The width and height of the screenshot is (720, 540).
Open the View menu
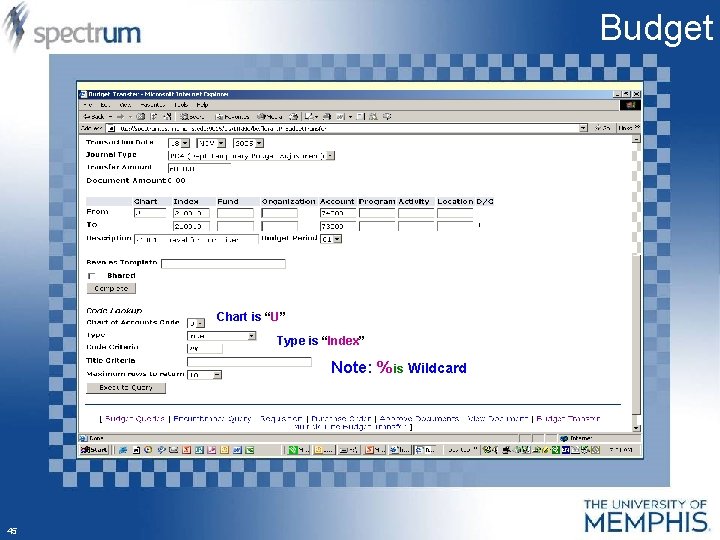[x=125, y=105]
